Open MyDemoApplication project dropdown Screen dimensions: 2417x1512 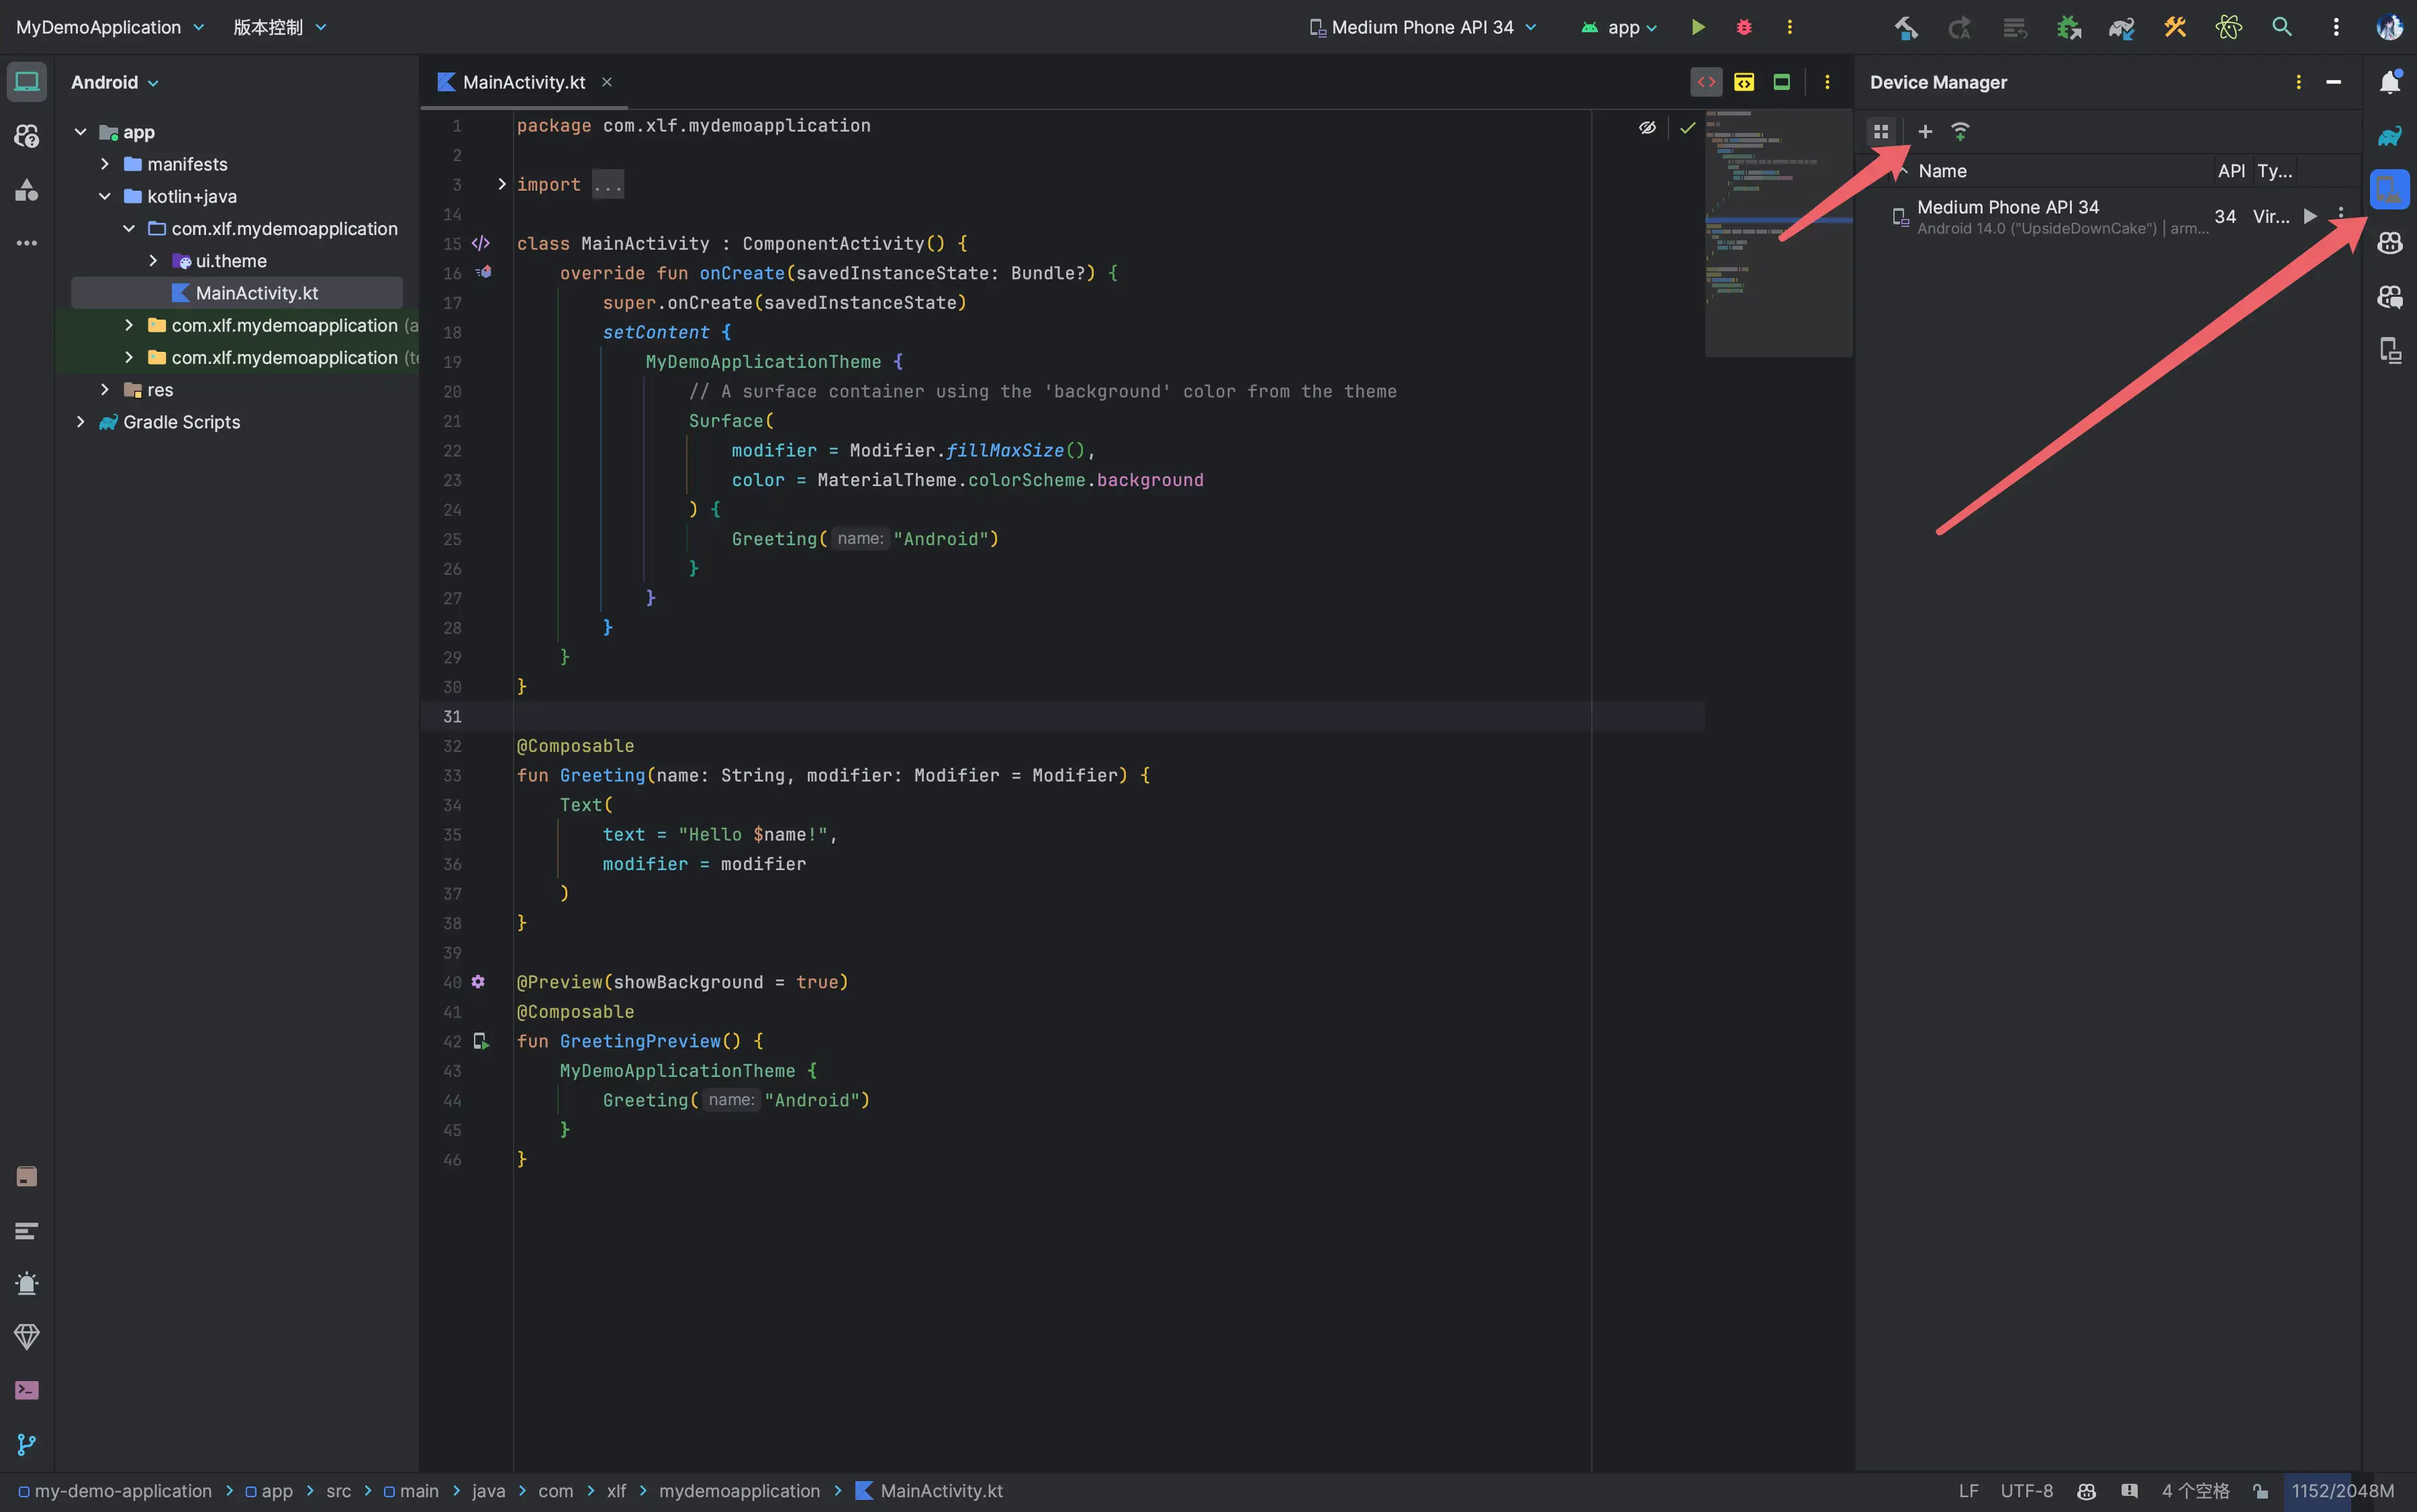pos(110,27)
